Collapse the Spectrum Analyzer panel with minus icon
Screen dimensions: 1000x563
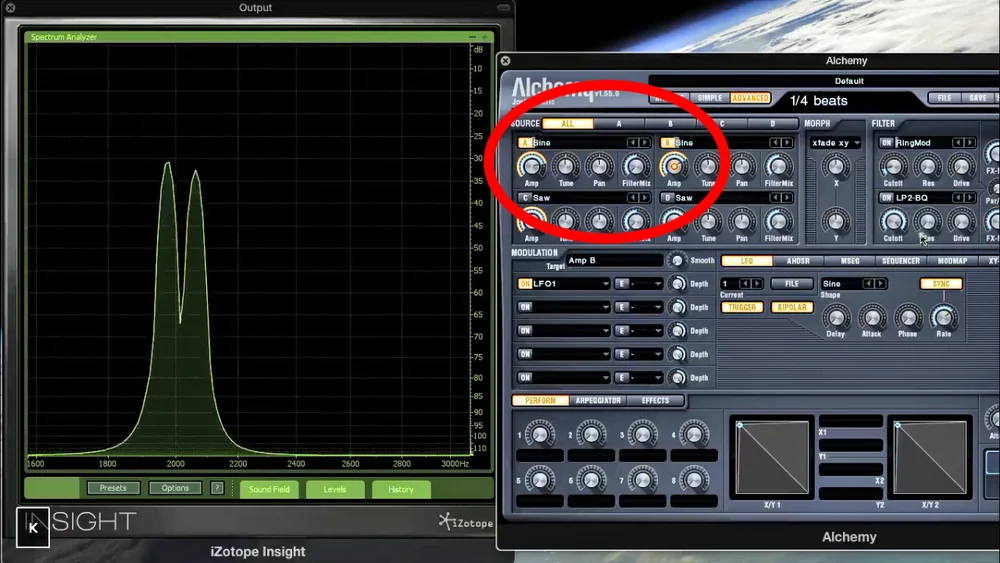(x=473, y=37)
